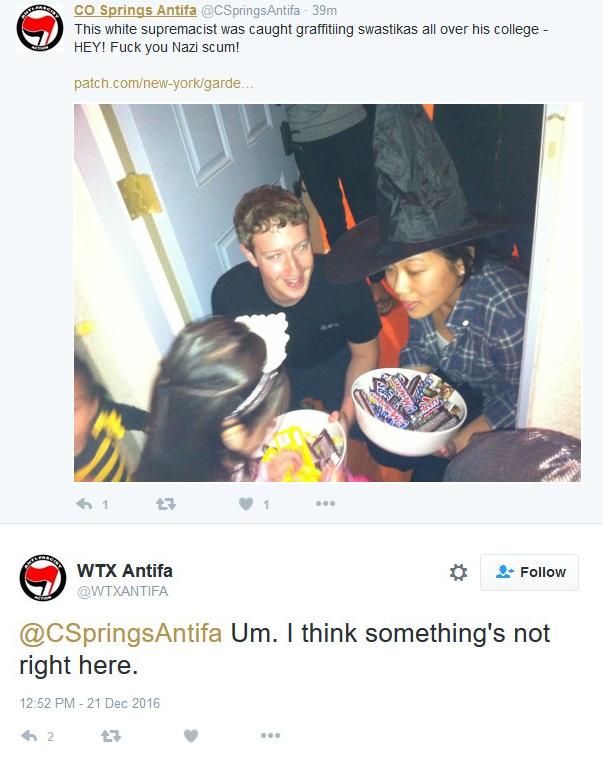Open the WTX Antifa display name
This screenshot has width=603, height=762.
coord(124,571)
